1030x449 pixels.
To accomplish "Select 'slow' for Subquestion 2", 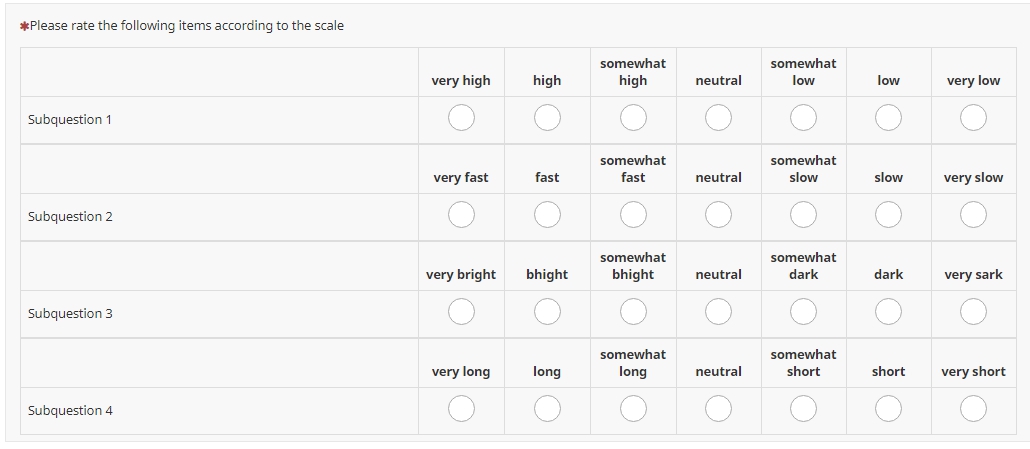I will click(888, 215).
